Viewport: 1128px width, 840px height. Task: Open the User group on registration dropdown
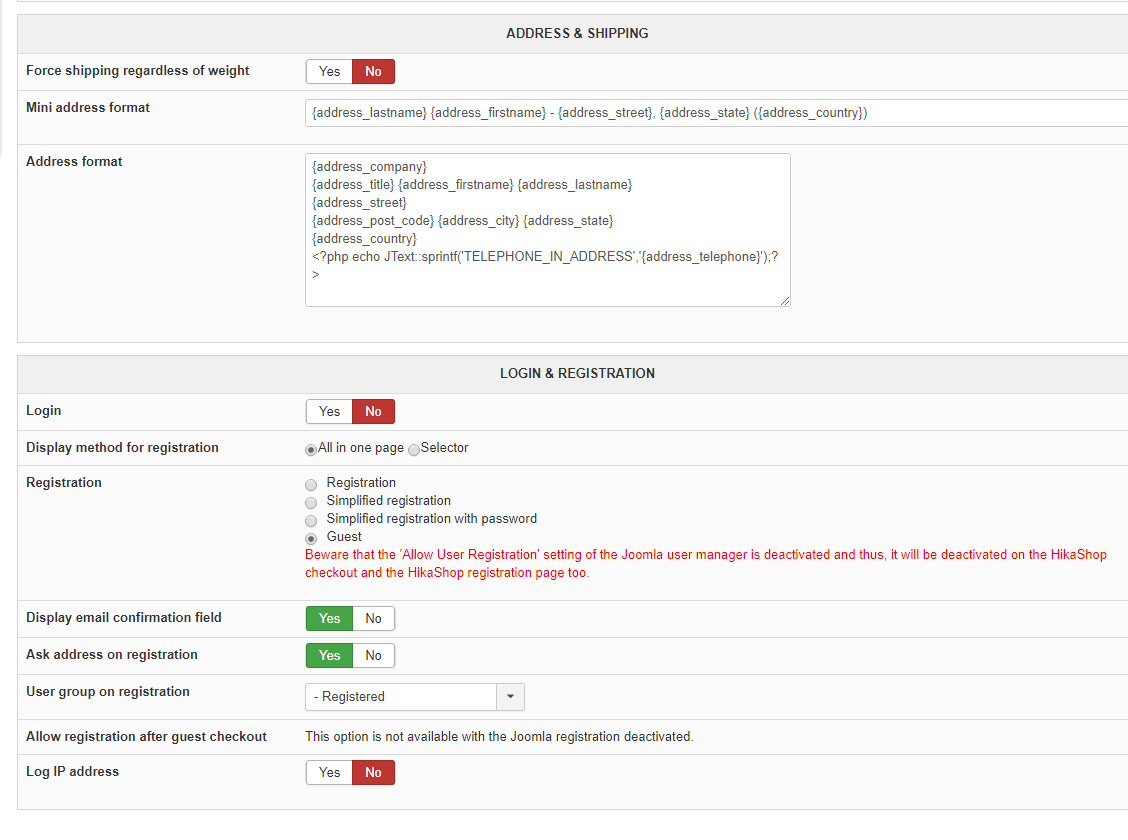pos(401,696)
